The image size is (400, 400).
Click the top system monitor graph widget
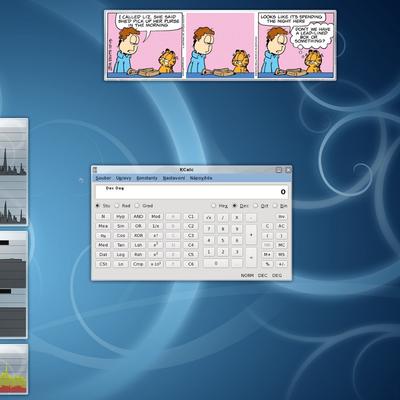pos(13,172)
